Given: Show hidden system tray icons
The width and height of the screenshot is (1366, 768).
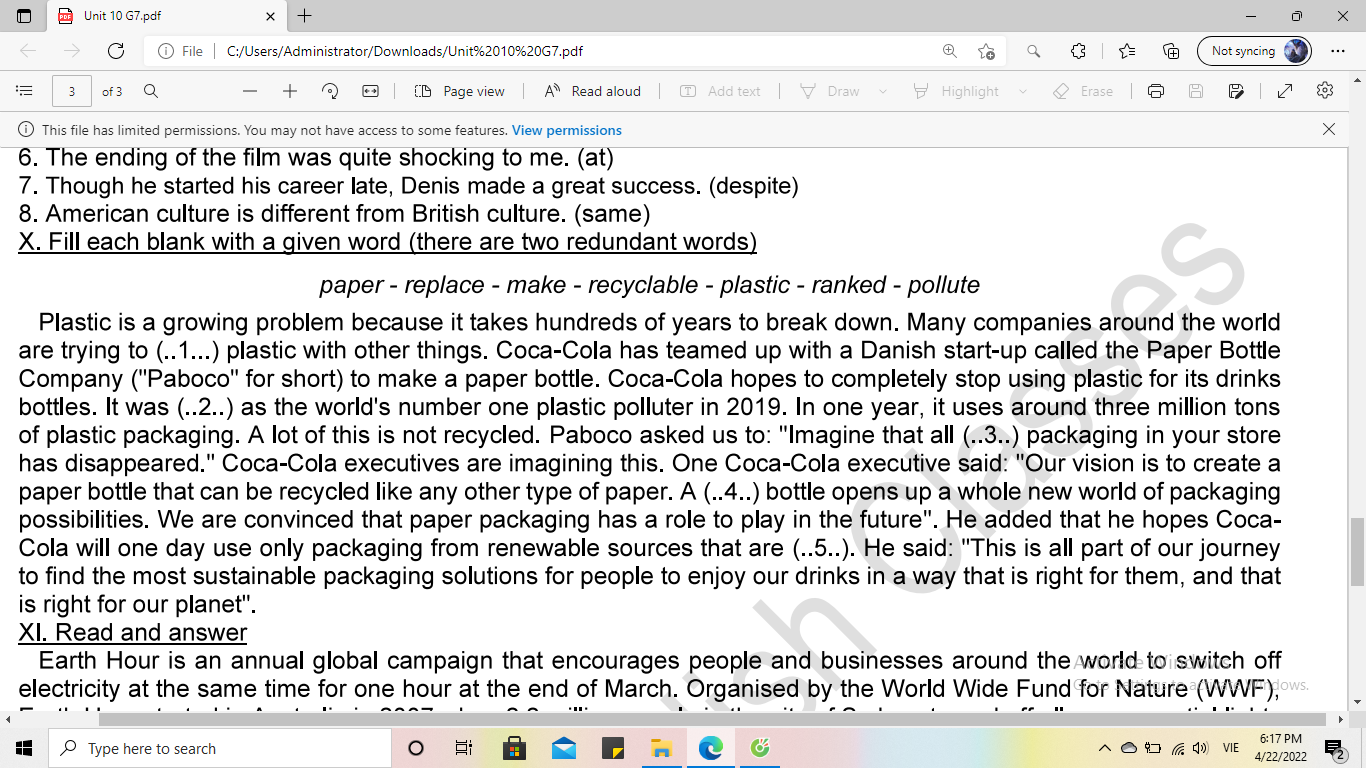Looking at the screenshot, I should 1104,748.
